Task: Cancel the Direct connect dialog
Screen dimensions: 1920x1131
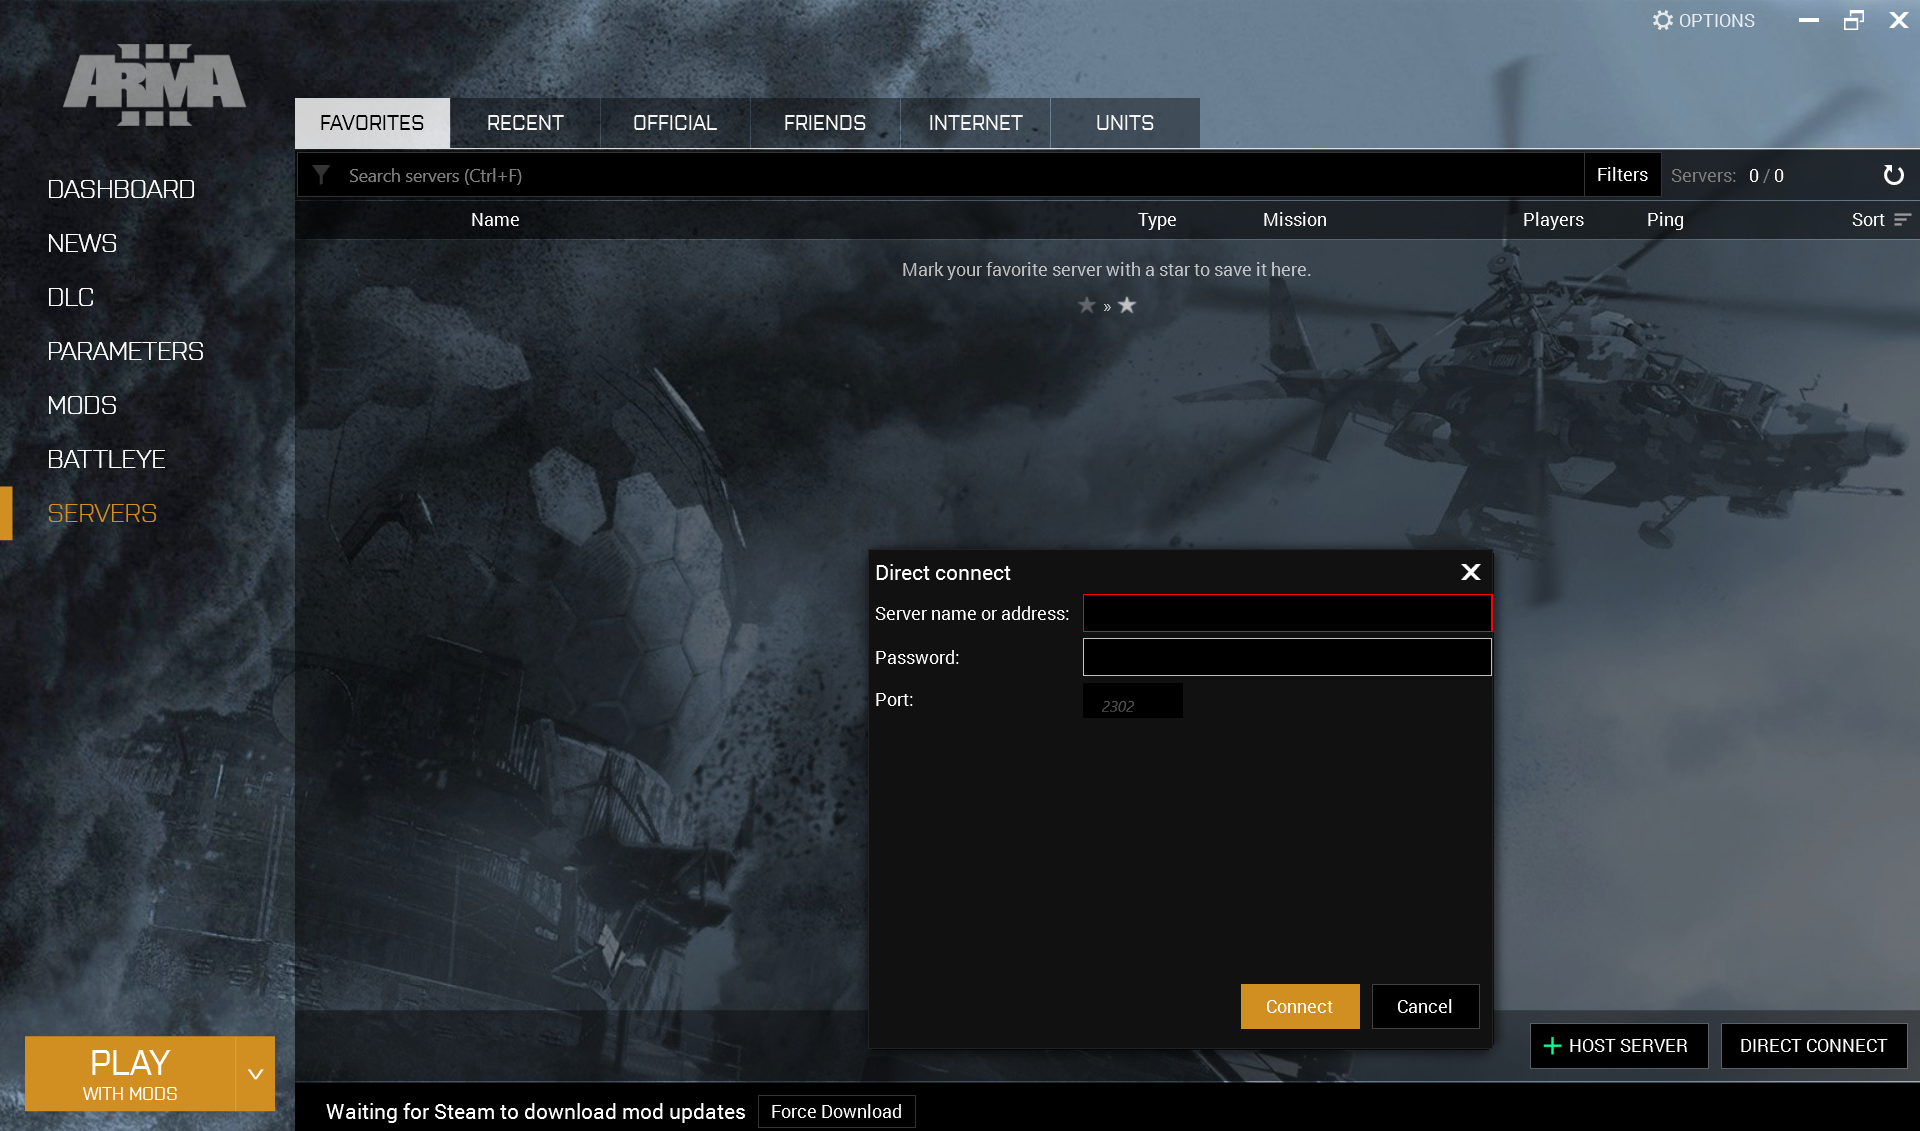Action: pos(1425,1006)
